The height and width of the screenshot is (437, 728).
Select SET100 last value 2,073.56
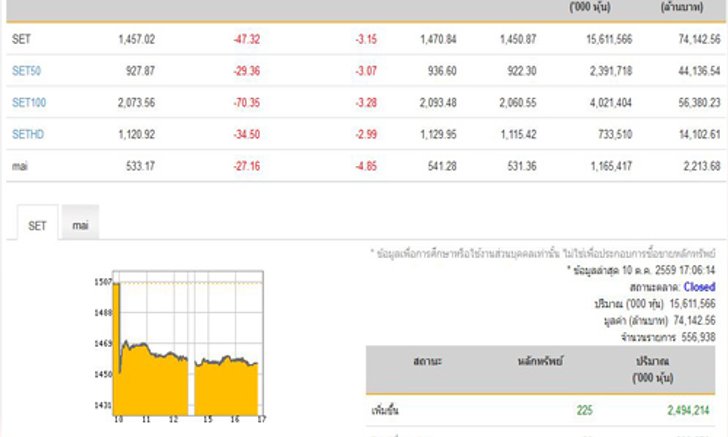(x=136, y=102)
